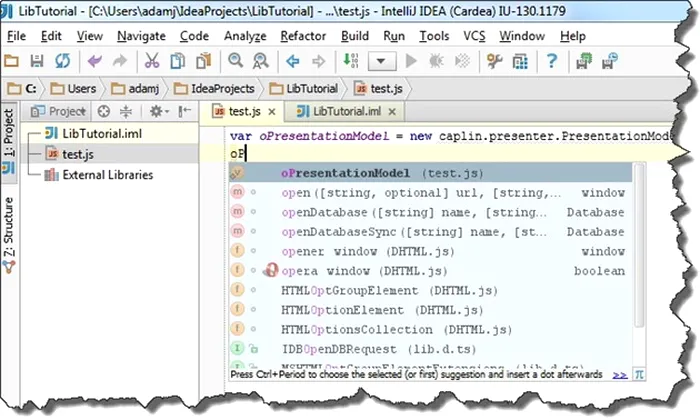This screenshot has width=700, height=420.
Task: Click the Open folder toolbar icon
Action: 11,60
